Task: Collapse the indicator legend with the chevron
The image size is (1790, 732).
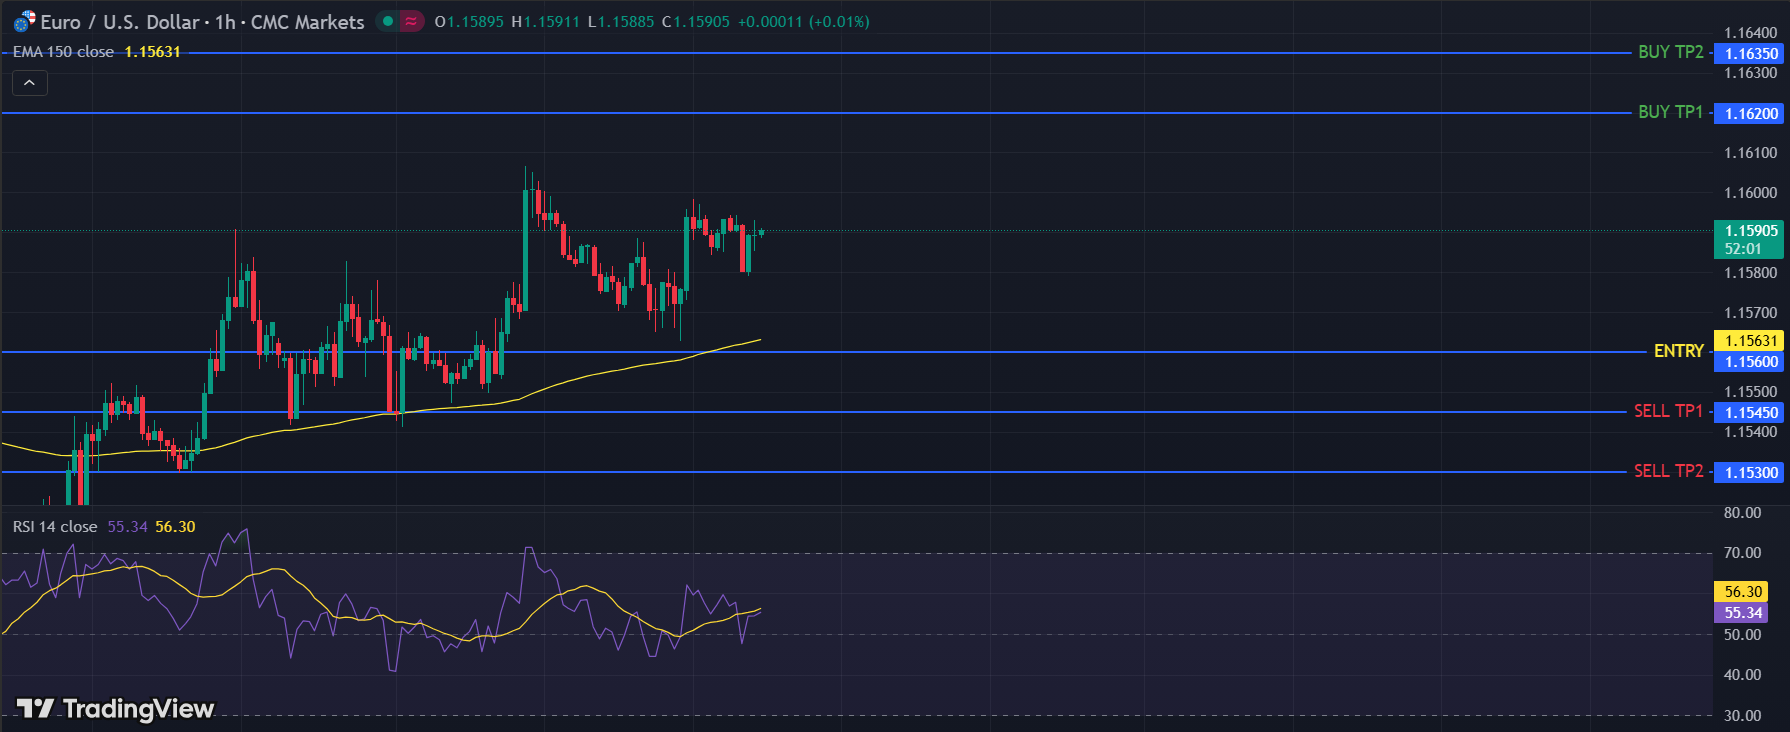Action: [x=30, y=83]
